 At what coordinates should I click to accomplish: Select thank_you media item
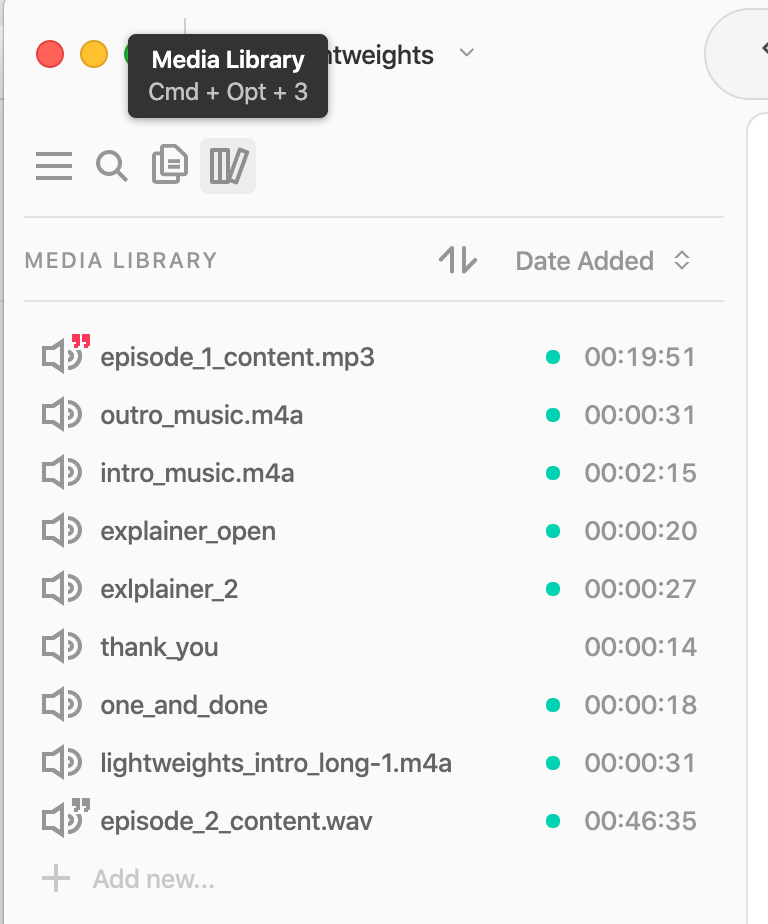click(x=159, y=647)
